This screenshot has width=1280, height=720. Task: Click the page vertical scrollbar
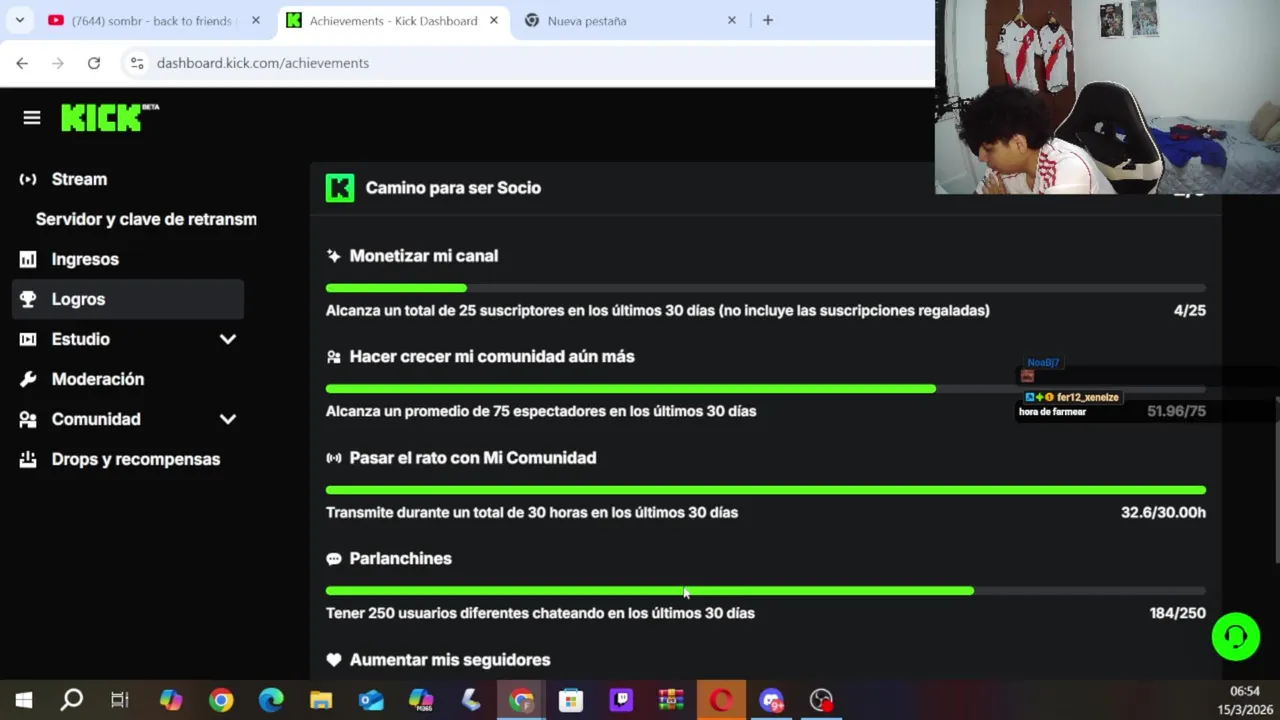click(1276, 480)
